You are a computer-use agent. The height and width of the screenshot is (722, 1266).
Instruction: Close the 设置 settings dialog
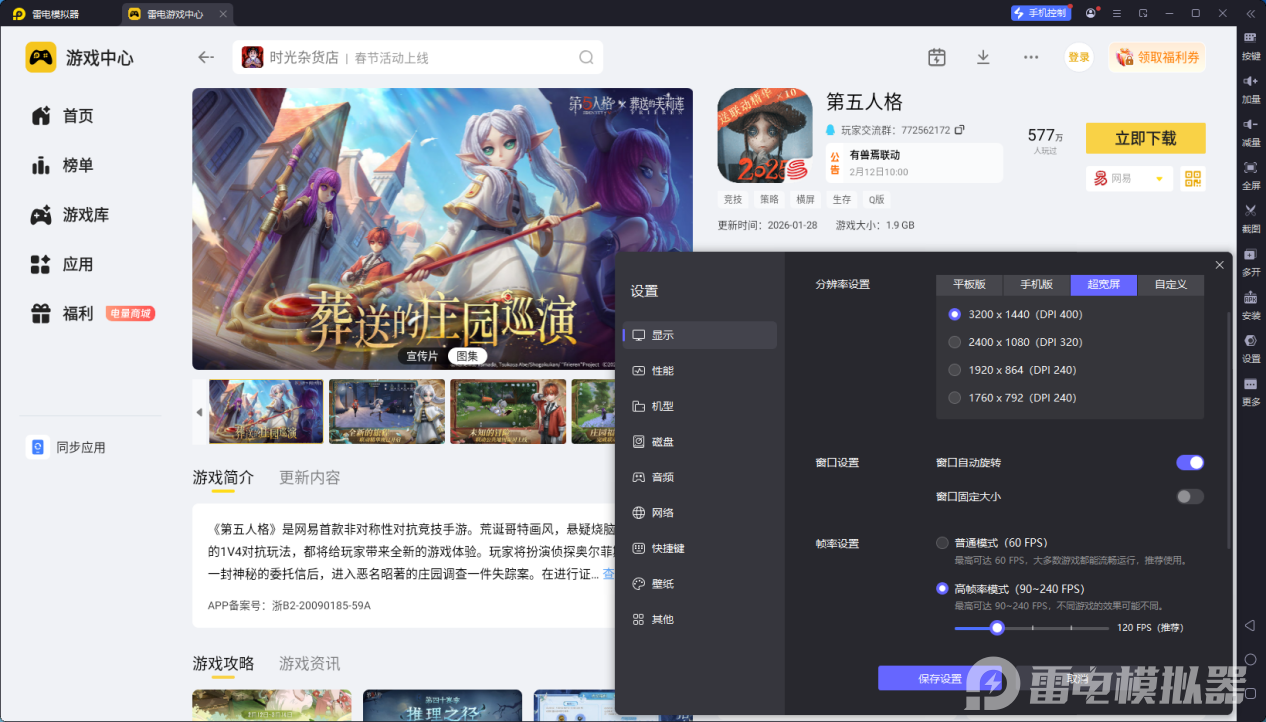coord(1219,265)
